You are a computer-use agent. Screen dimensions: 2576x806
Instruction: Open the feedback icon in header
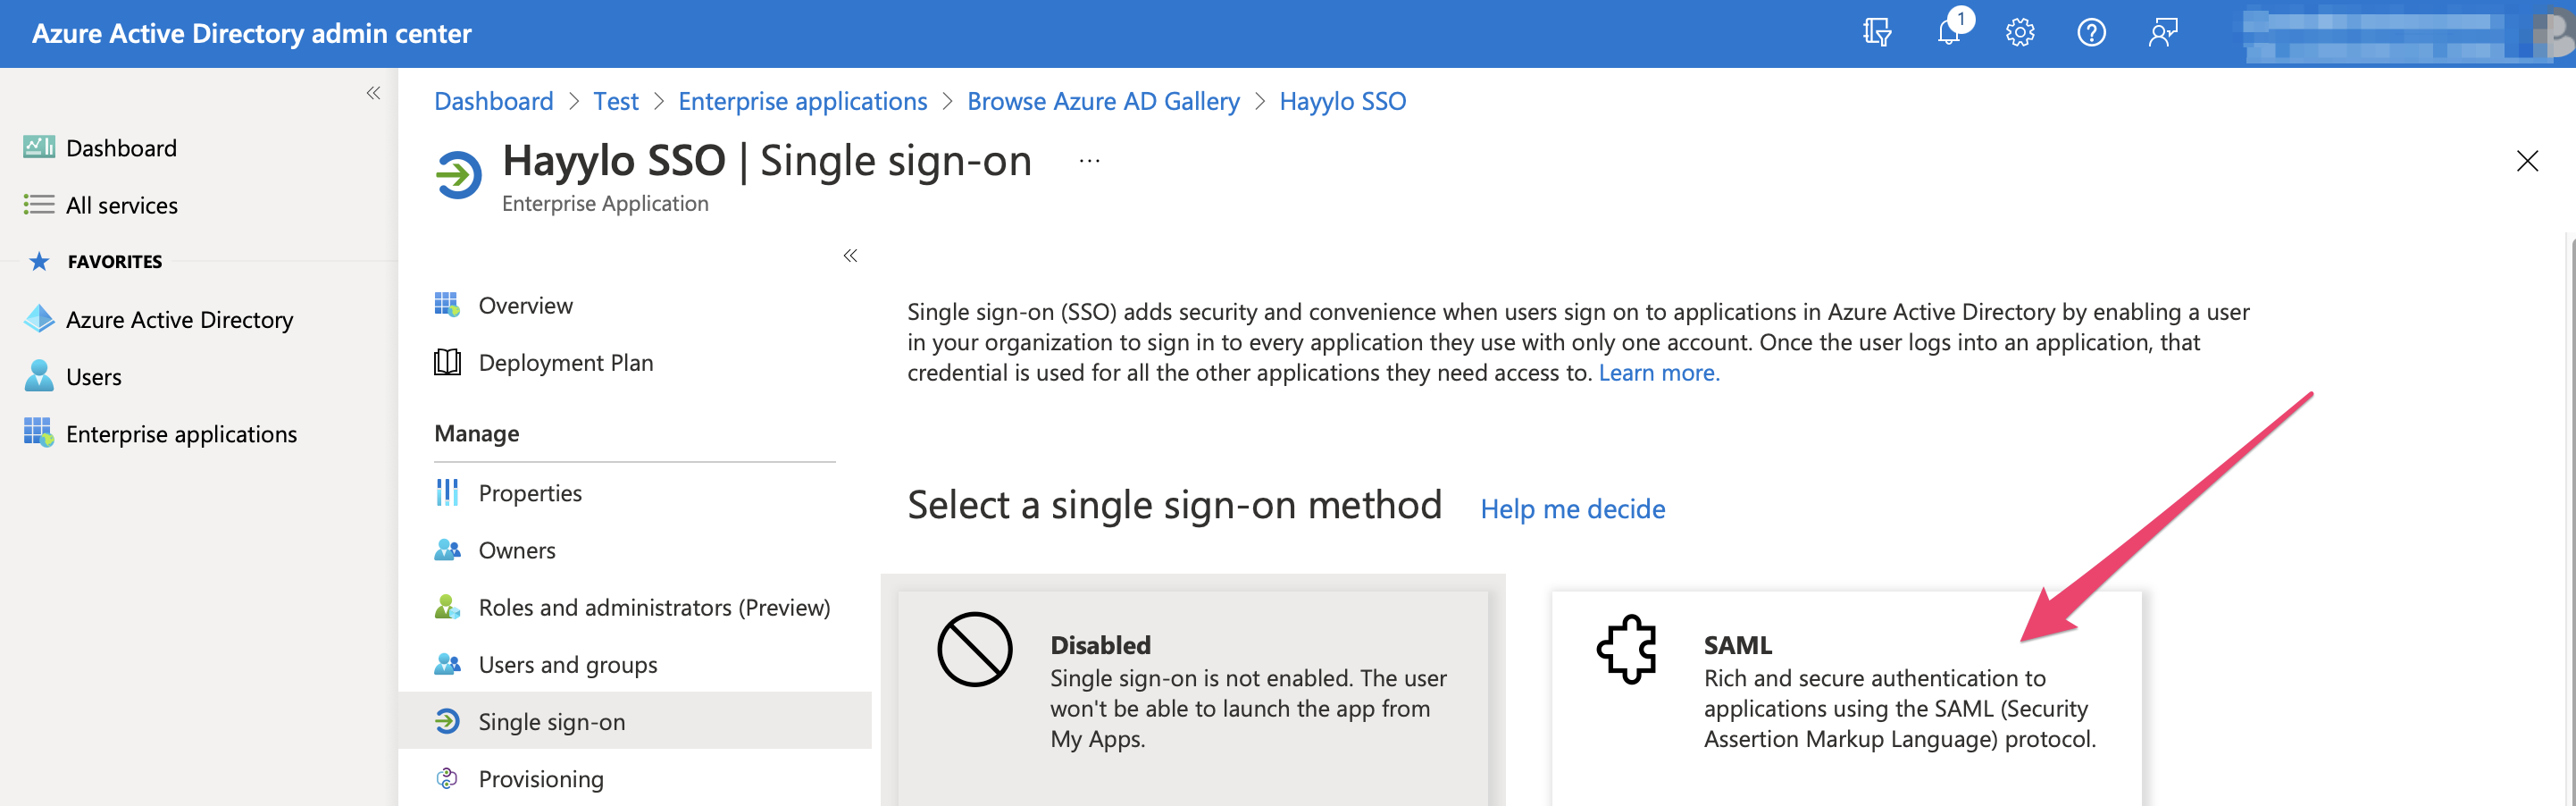coord(2162,33)
